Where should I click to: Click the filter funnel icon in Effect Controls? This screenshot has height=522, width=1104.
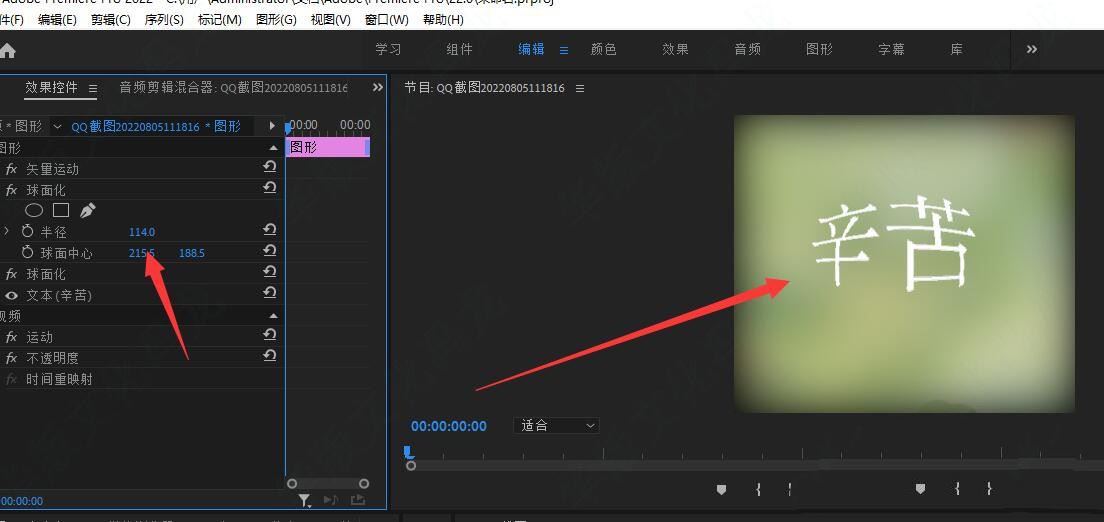305,500
